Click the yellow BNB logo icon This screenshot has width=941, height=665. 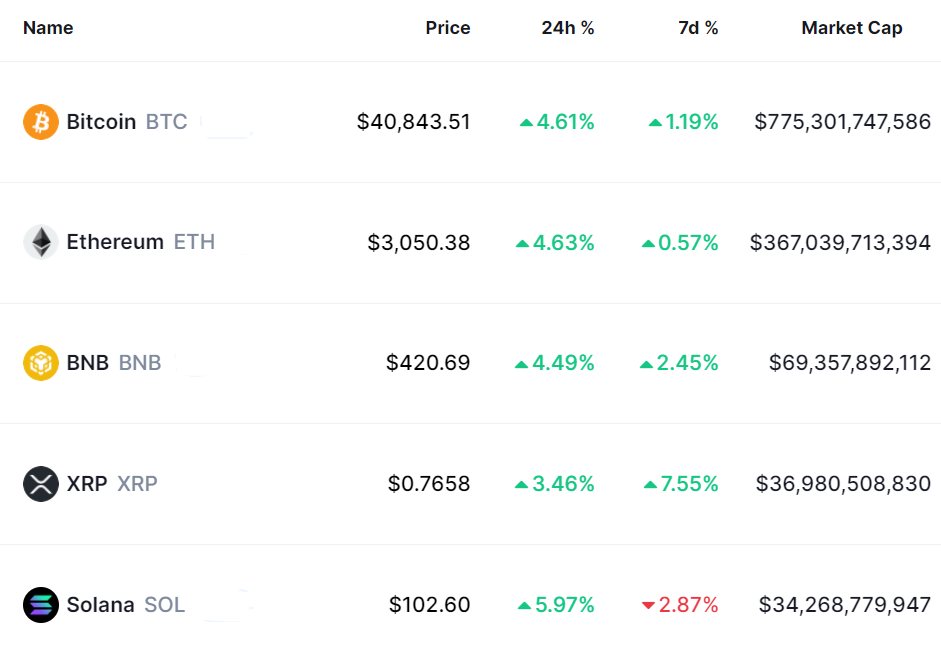[x=41, y=363]
